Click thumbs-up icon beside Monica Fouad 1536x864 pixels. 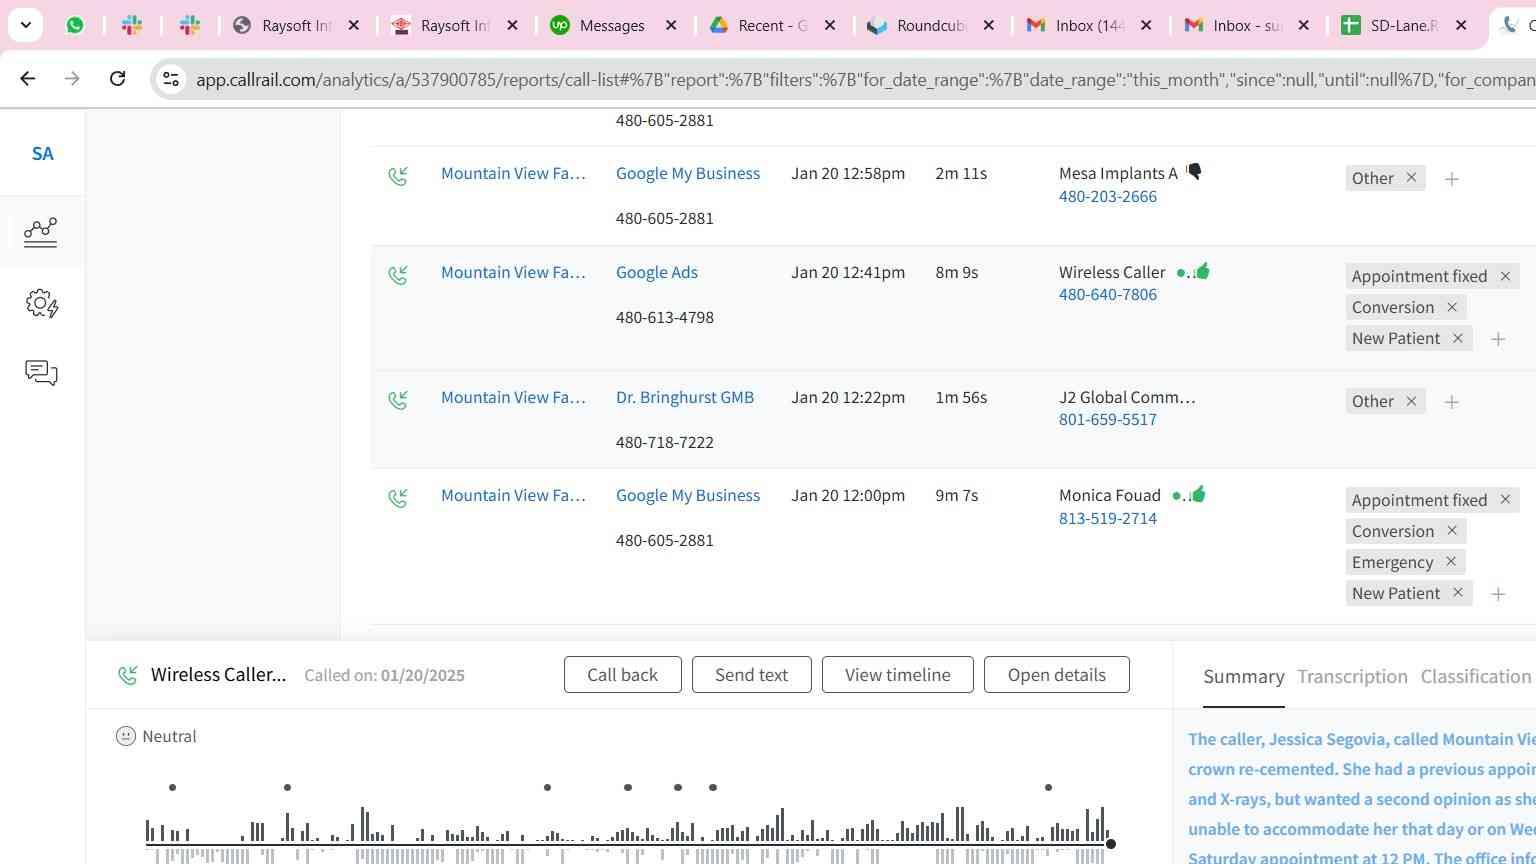tap(1198, 494)
